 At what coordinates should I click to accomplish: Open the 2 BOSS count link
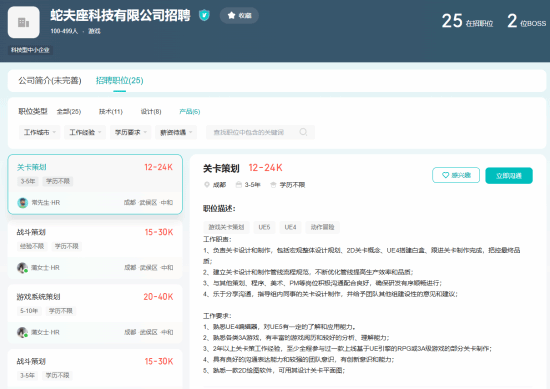pyautogui.click(x=526, y=21)
